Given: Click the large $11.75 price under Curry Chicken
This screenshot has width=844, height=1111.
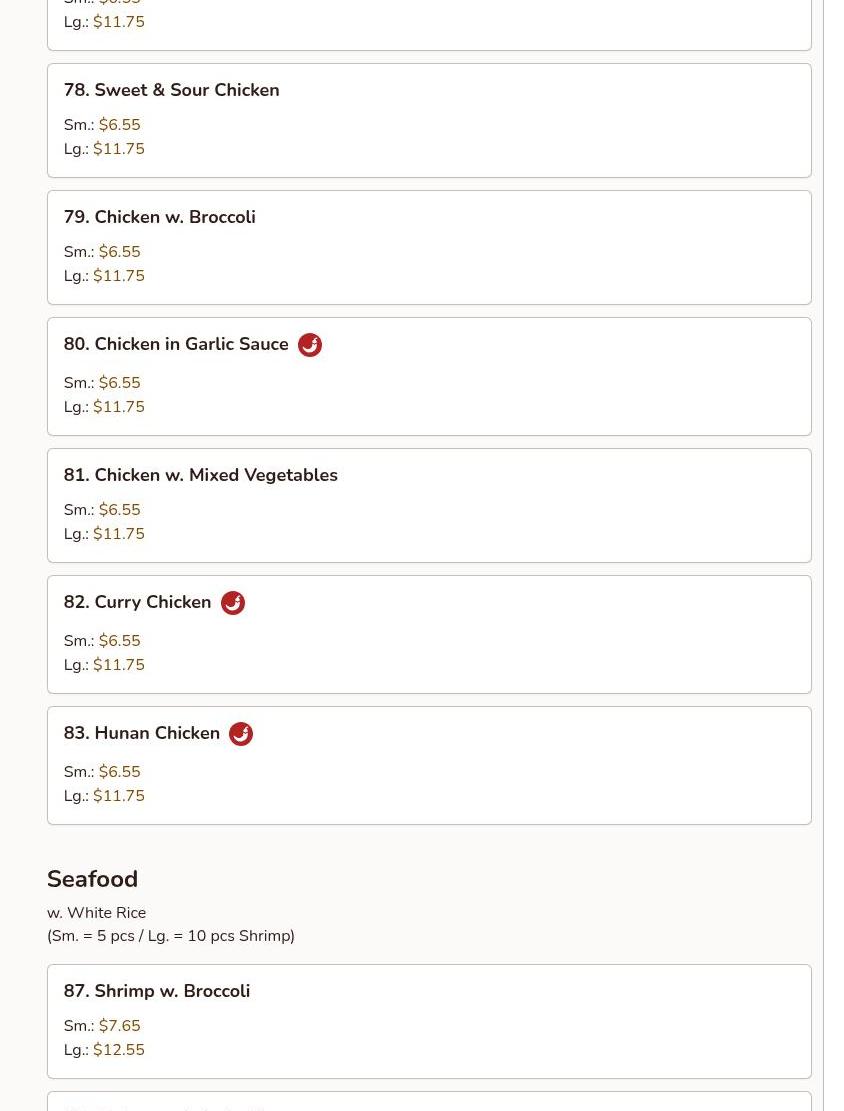Looking at the screenshot, I should click(118, 665).
